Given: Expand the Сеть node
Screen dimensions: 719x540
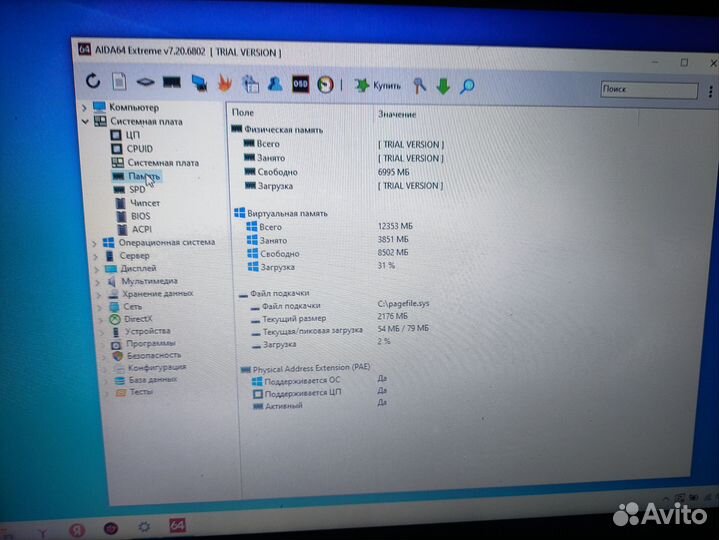Looking at the screenshot, I should pyautogui.click(x=100, y=307).
